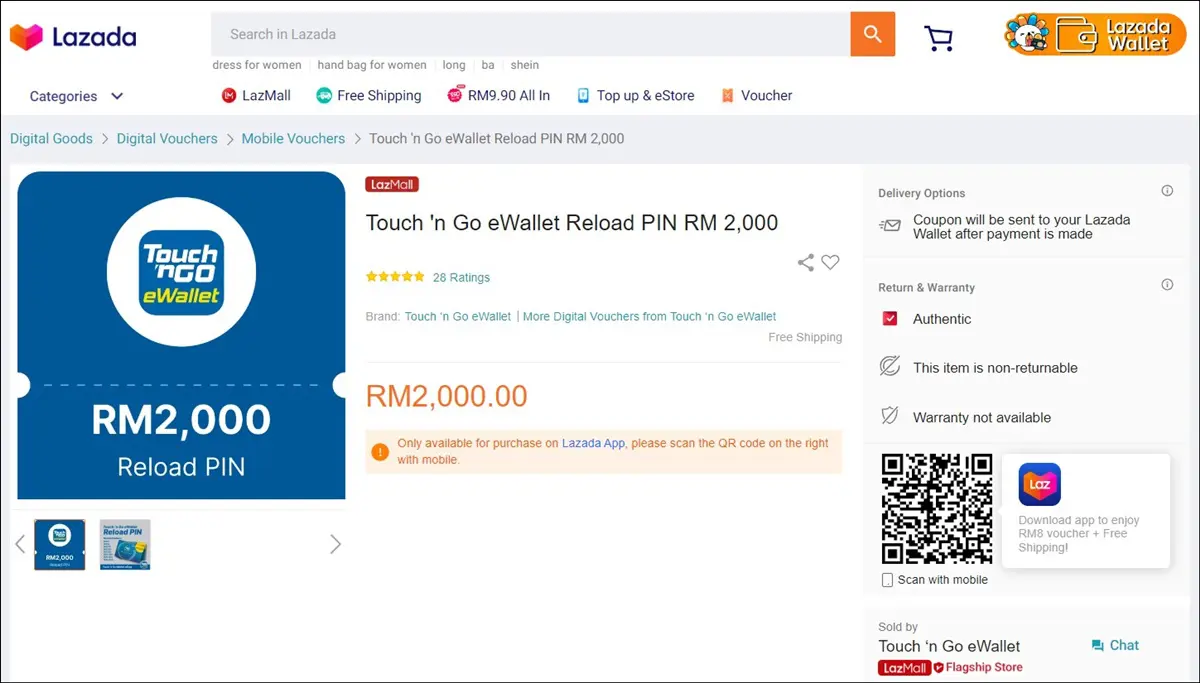The width and height of the screenshot is (1200, 683).
Task: Focus the Search in Lazada field
Action: pos(530,34)
